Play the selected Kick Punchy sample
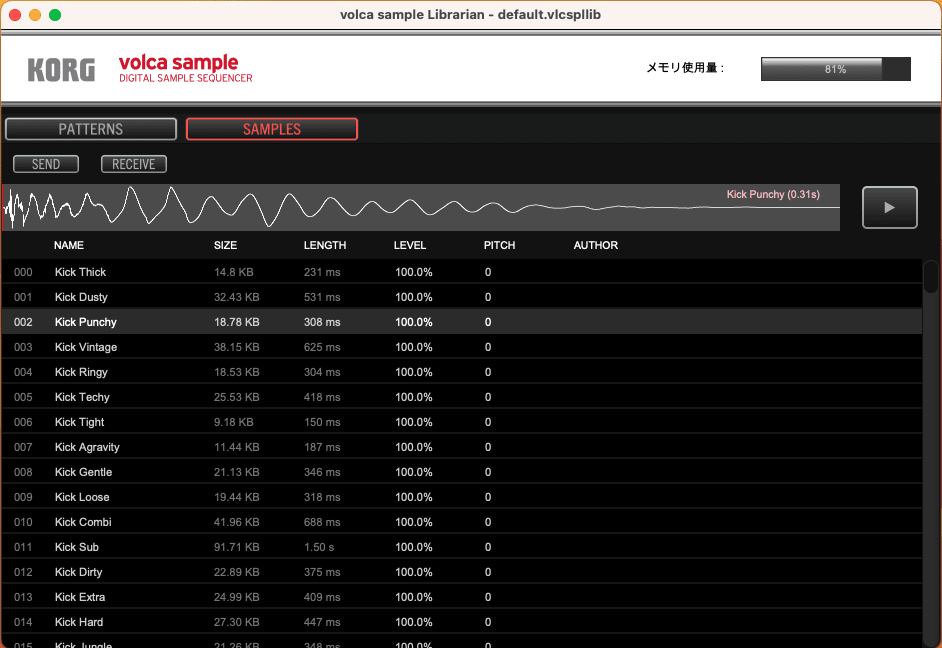 pos(889,207)
